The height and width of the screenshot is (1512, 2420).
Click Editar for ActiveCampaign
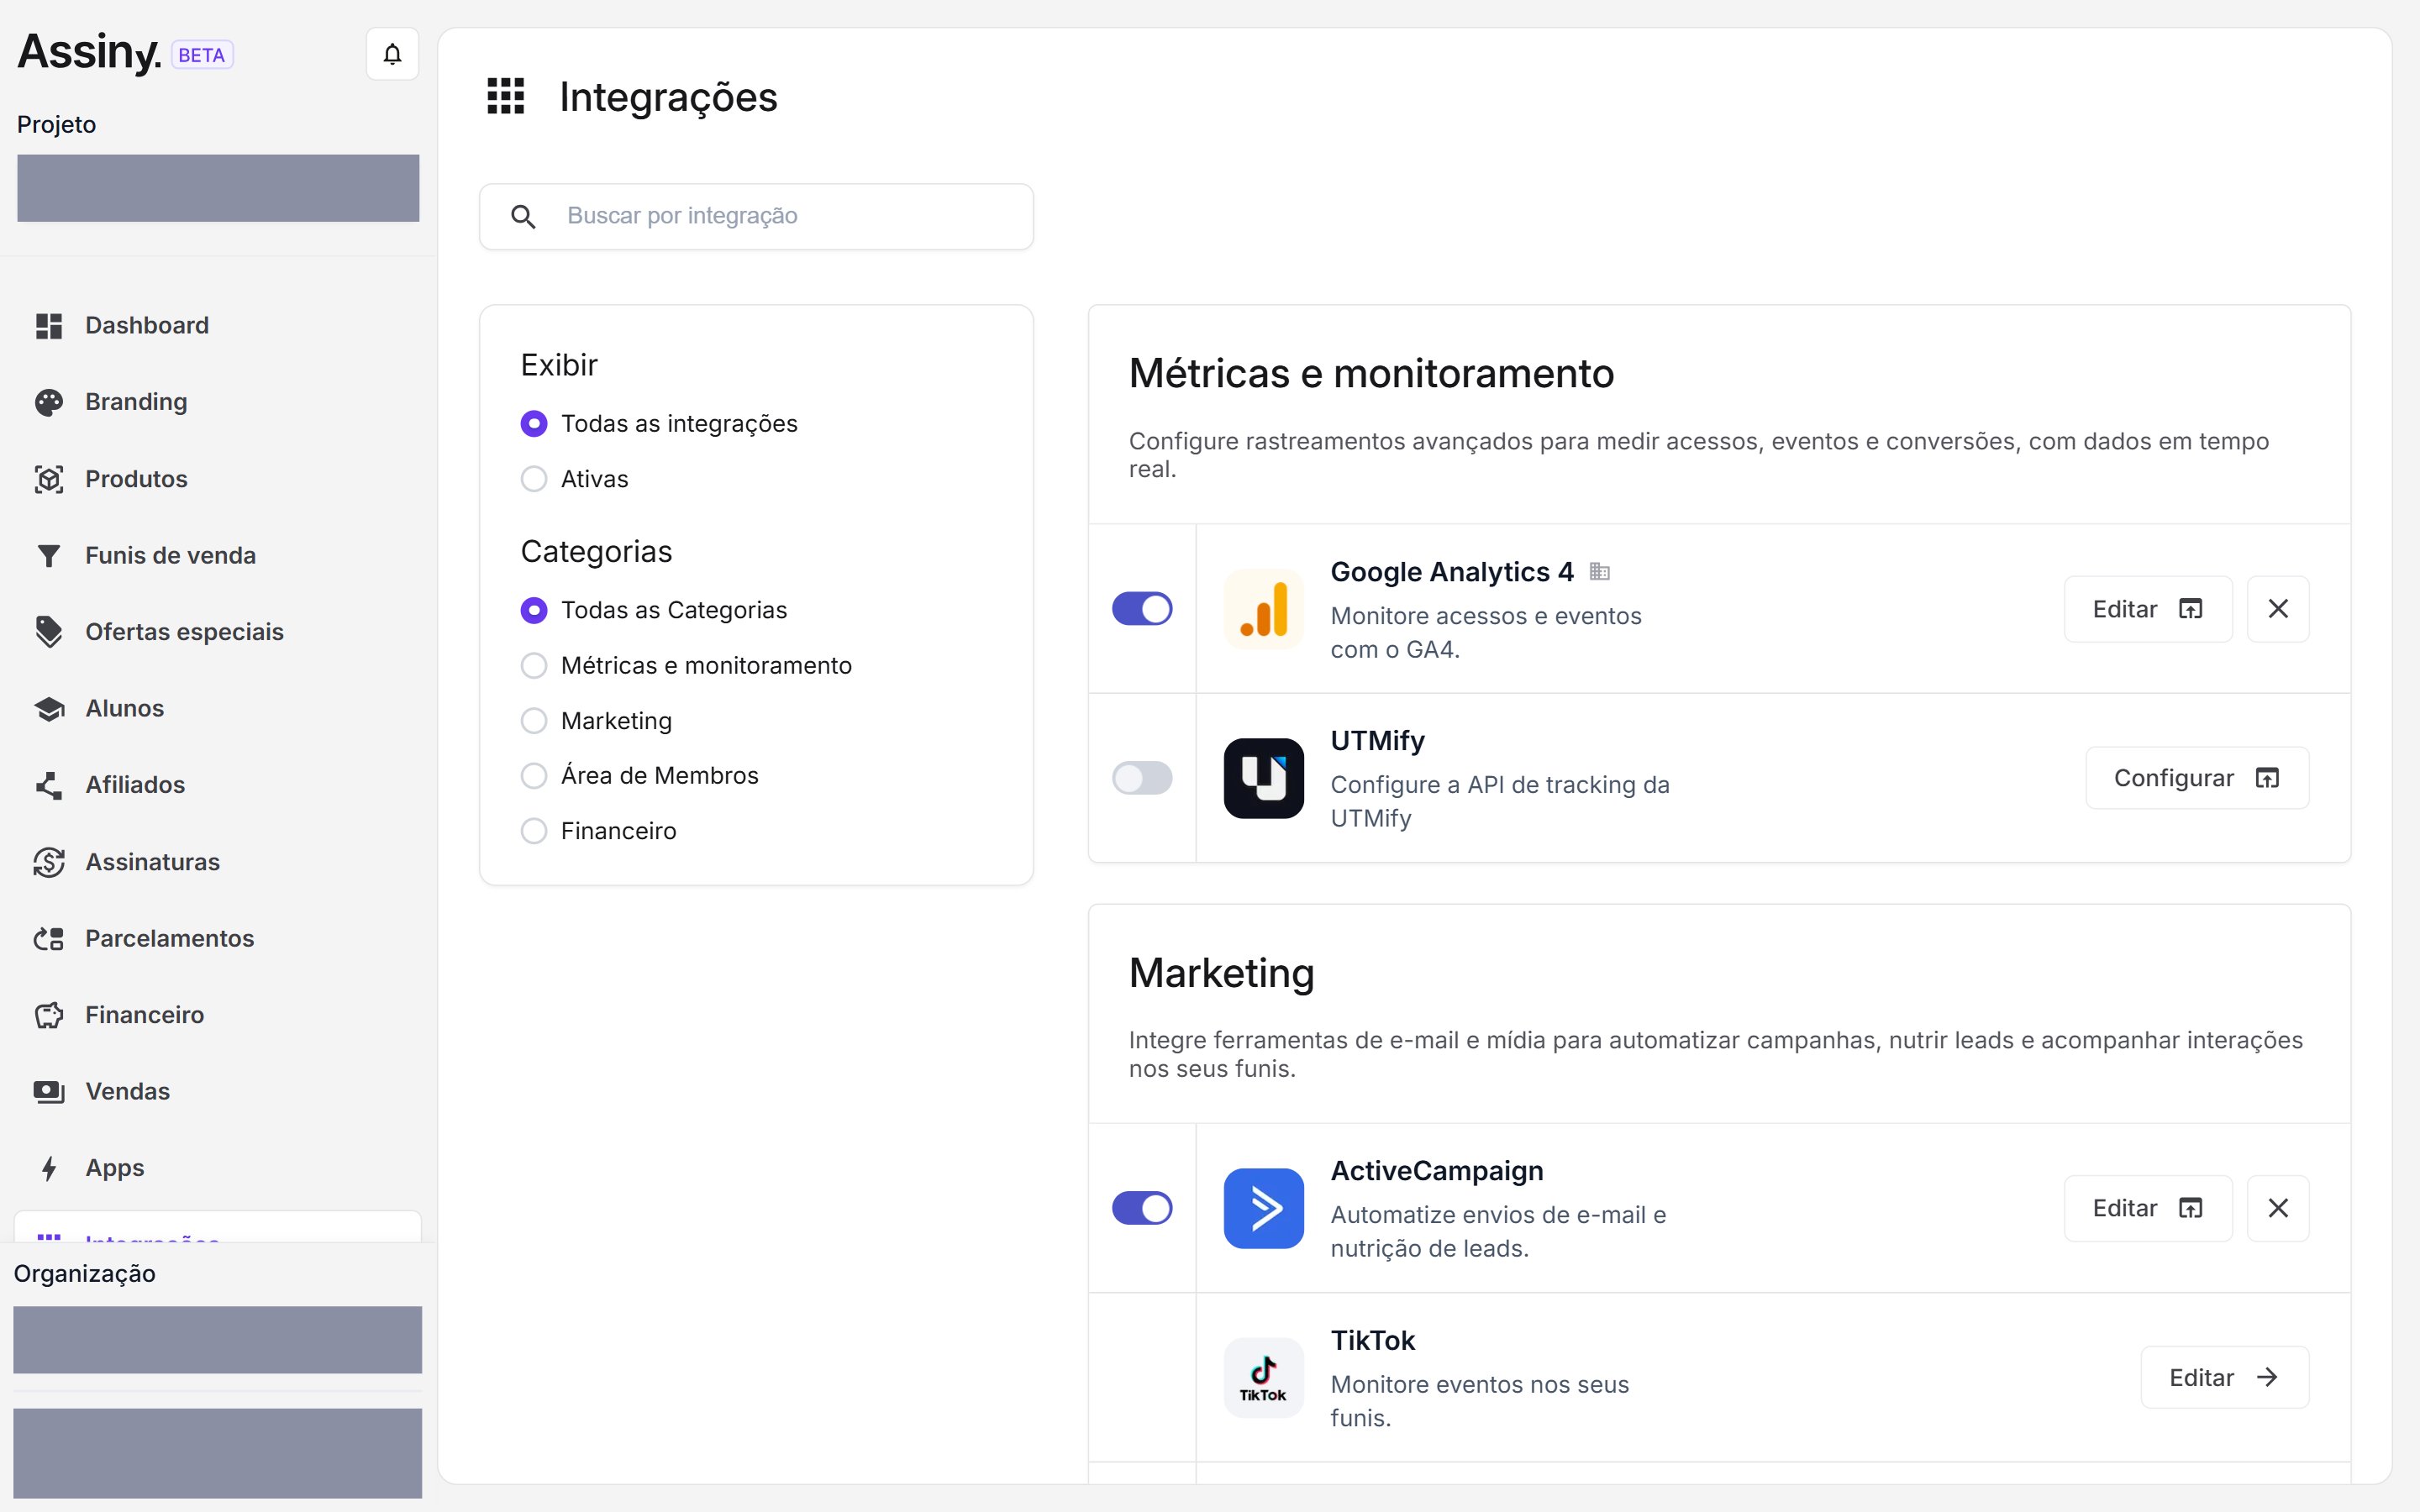[x=2148, y=1208]
